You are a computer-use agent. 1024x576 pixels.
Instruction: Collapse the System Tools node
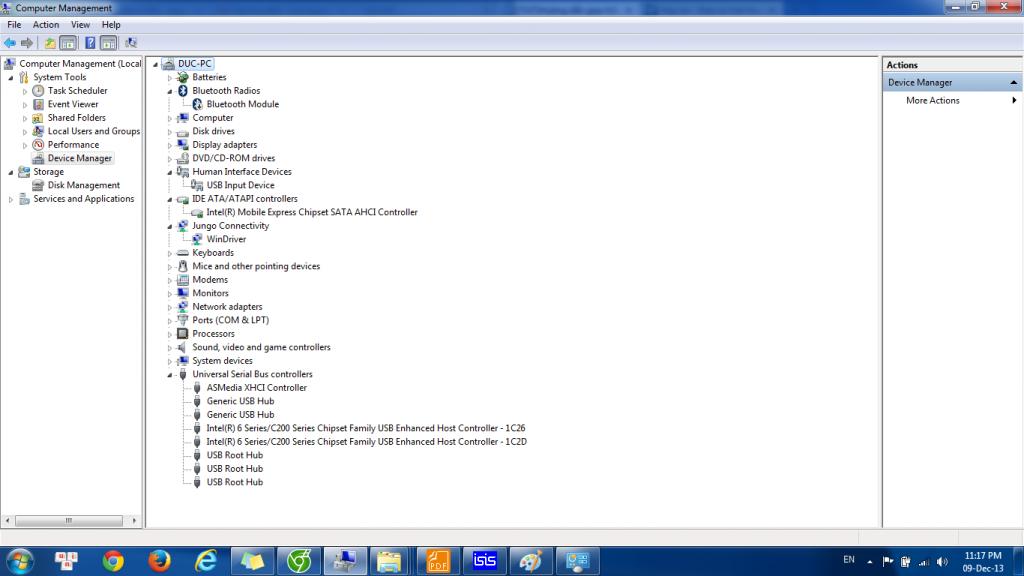(x=10, y=78)
